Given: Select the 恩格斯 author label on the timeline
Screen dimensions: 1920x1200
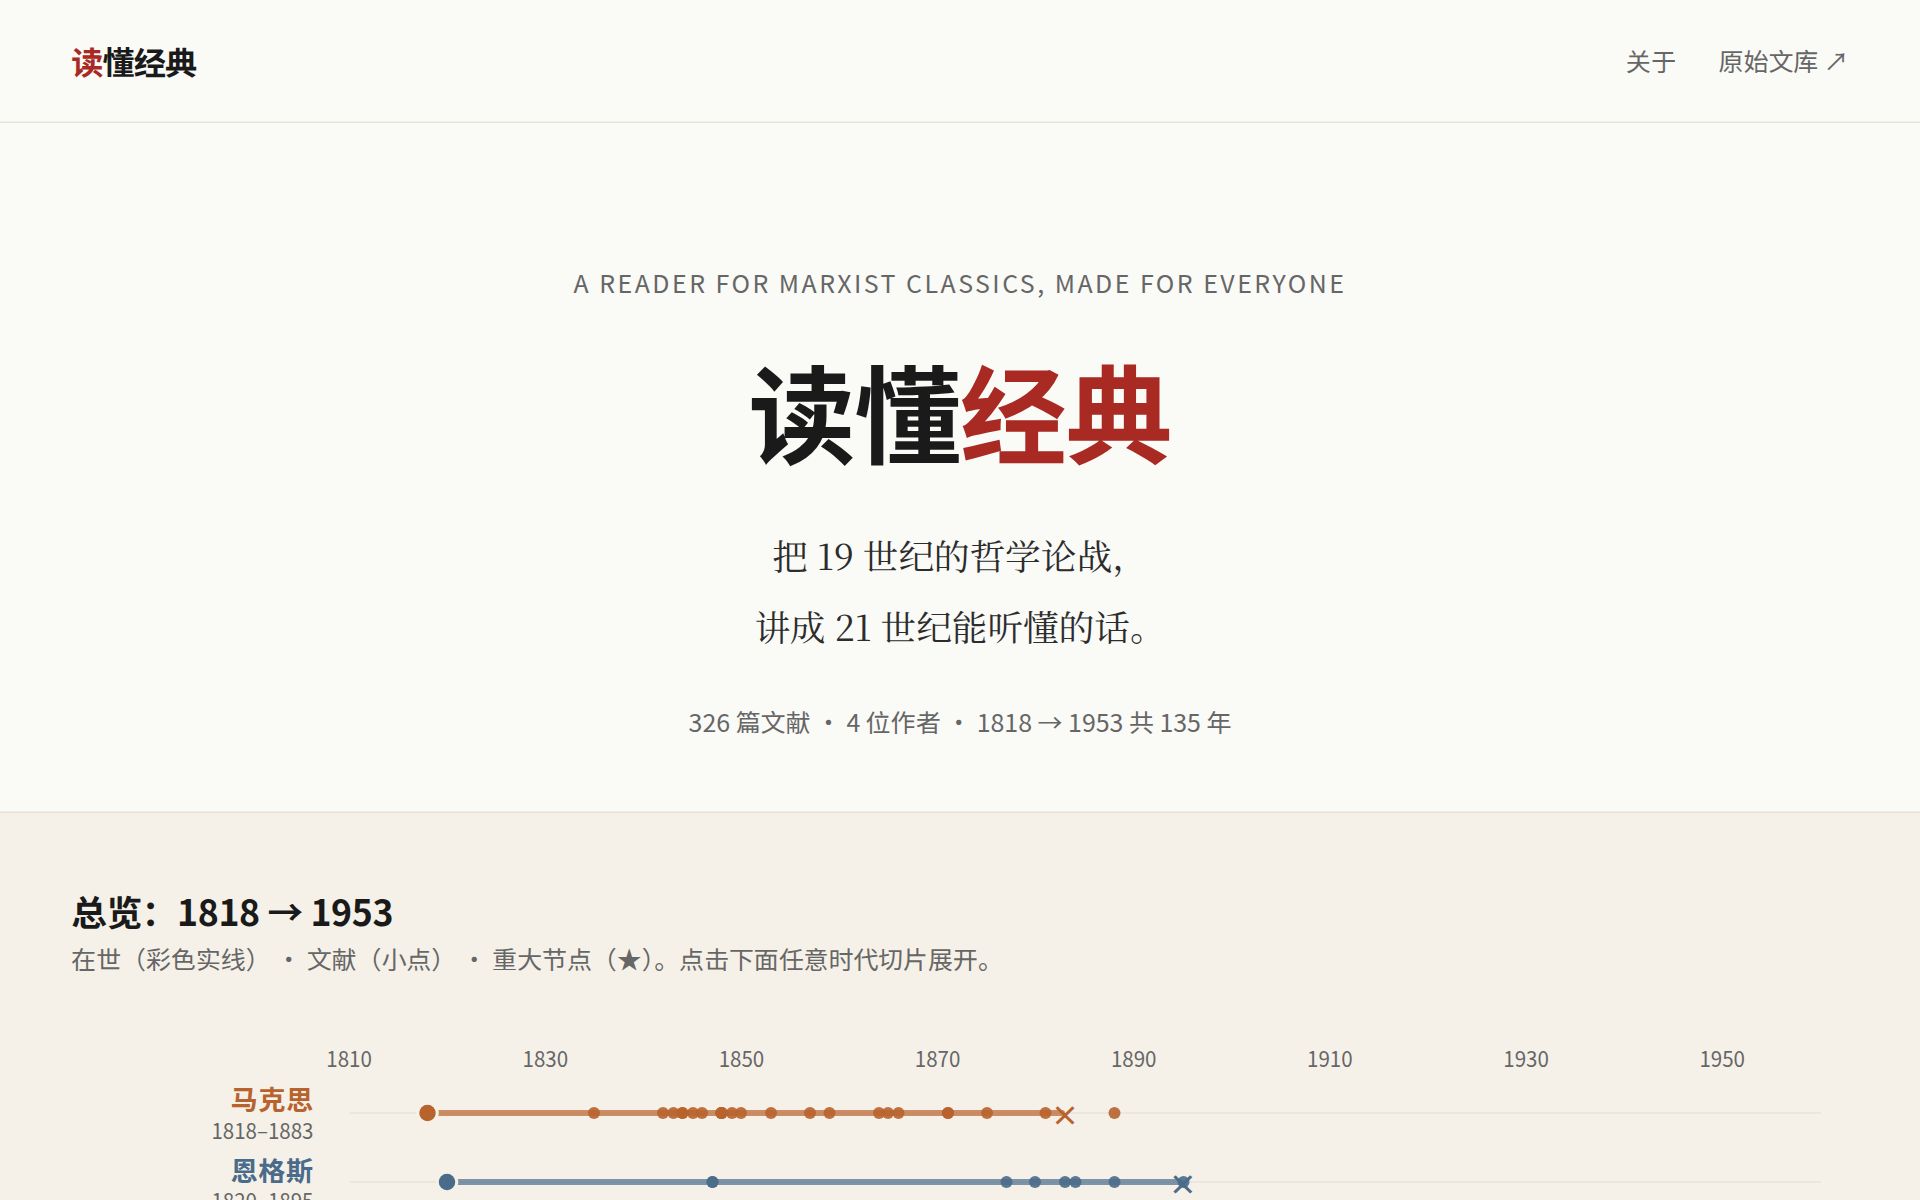Looking at the screenshot, I should tap(272, 1170).
